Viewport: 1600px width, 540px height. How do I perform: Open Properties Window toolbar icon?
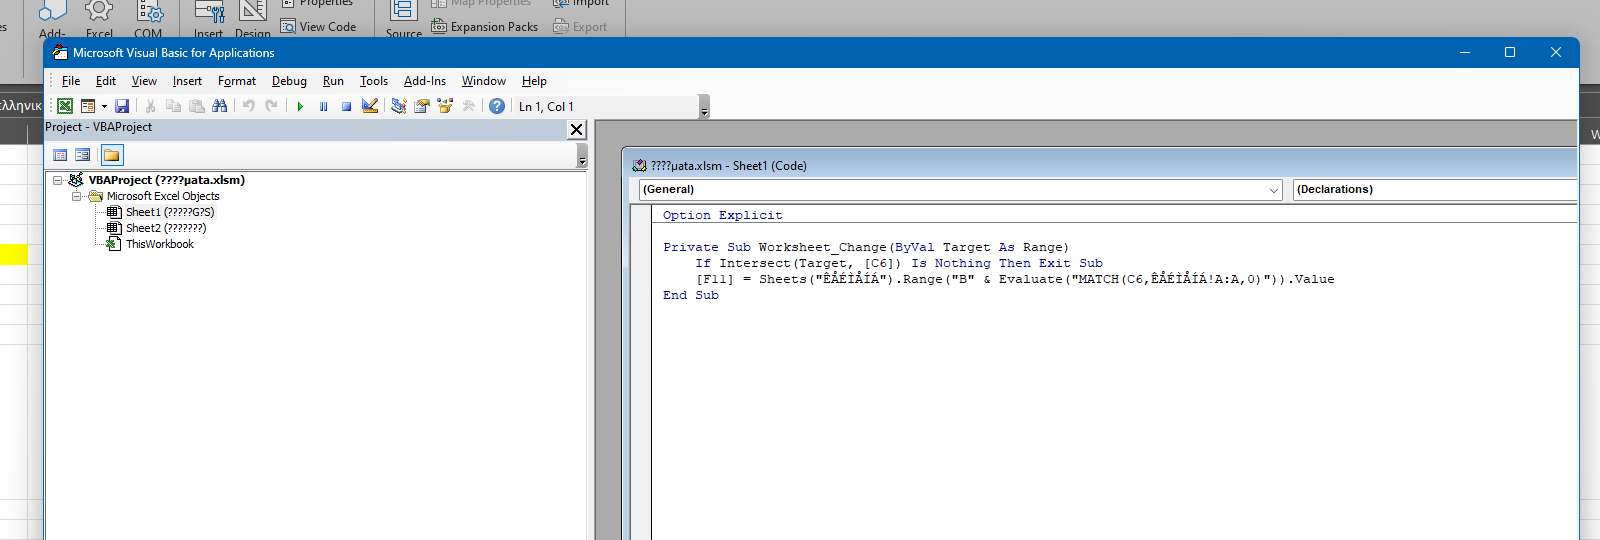coord(422,106)
